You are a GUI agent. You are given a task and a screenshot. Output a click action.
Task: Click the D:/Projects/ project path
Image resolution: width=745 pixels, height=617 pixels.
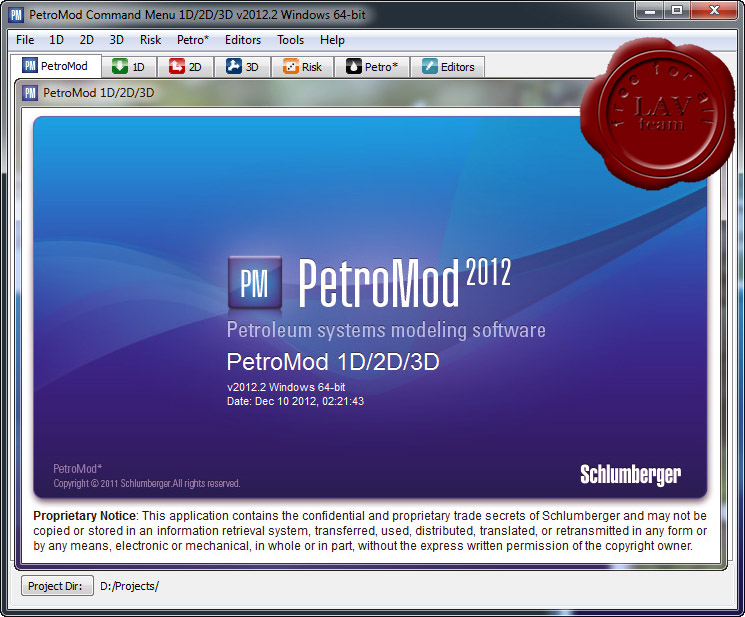coord(129,586)
